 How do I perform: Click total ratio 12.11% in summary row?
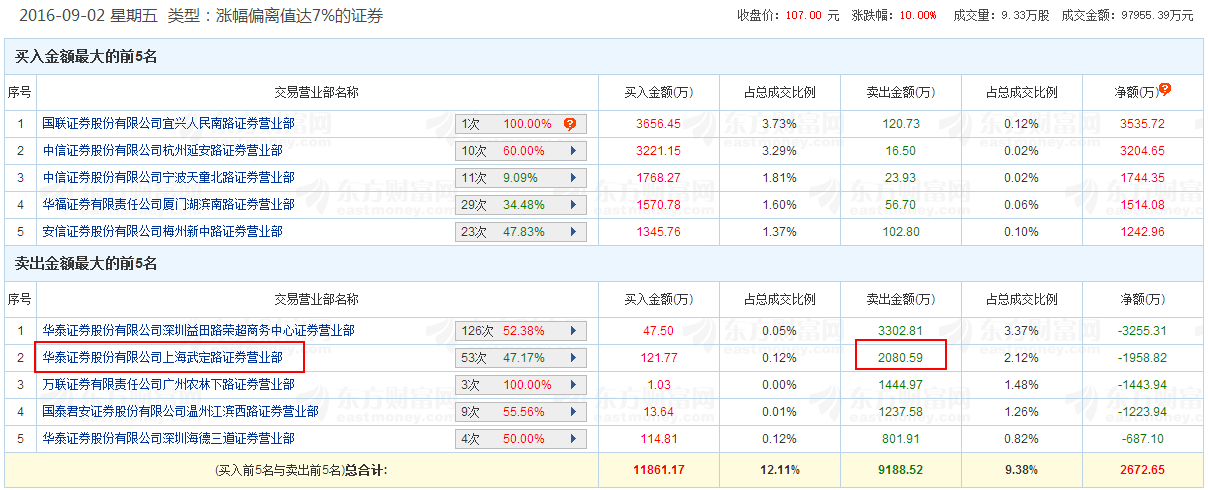pyautogui.click(x=779, y=469)
